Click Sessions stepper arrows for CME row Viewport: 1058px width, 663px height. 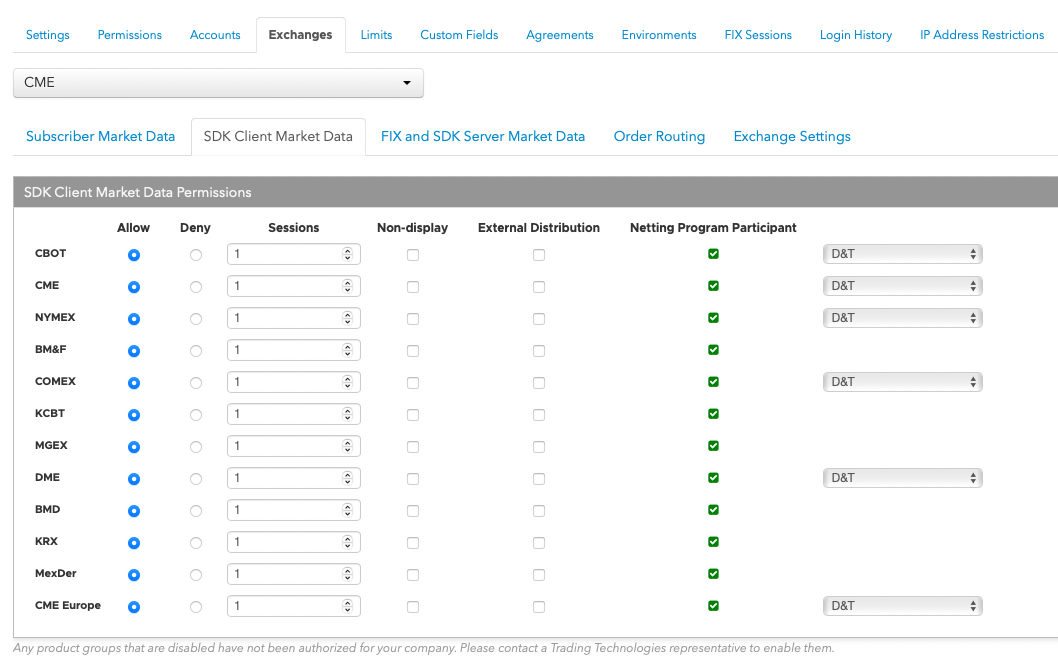pos(347,286)
